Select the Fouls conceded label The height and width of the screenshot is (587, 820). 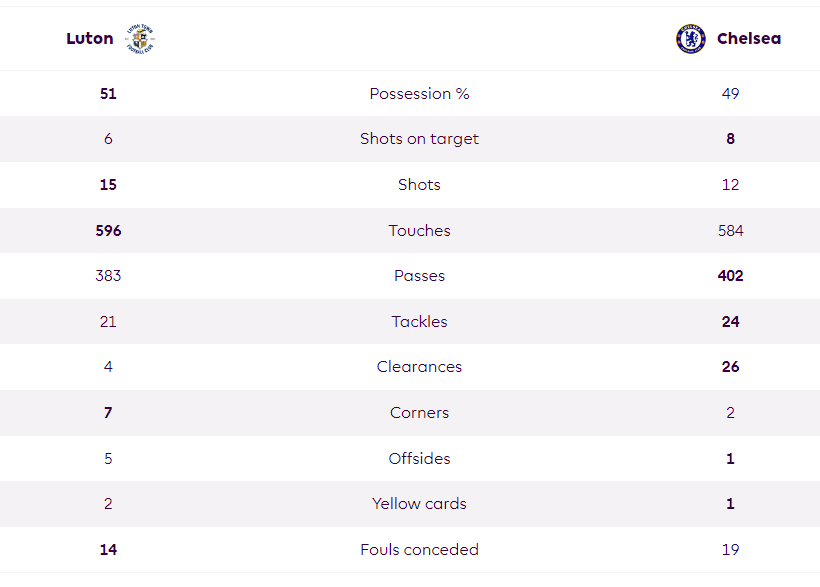coord(419,550)
